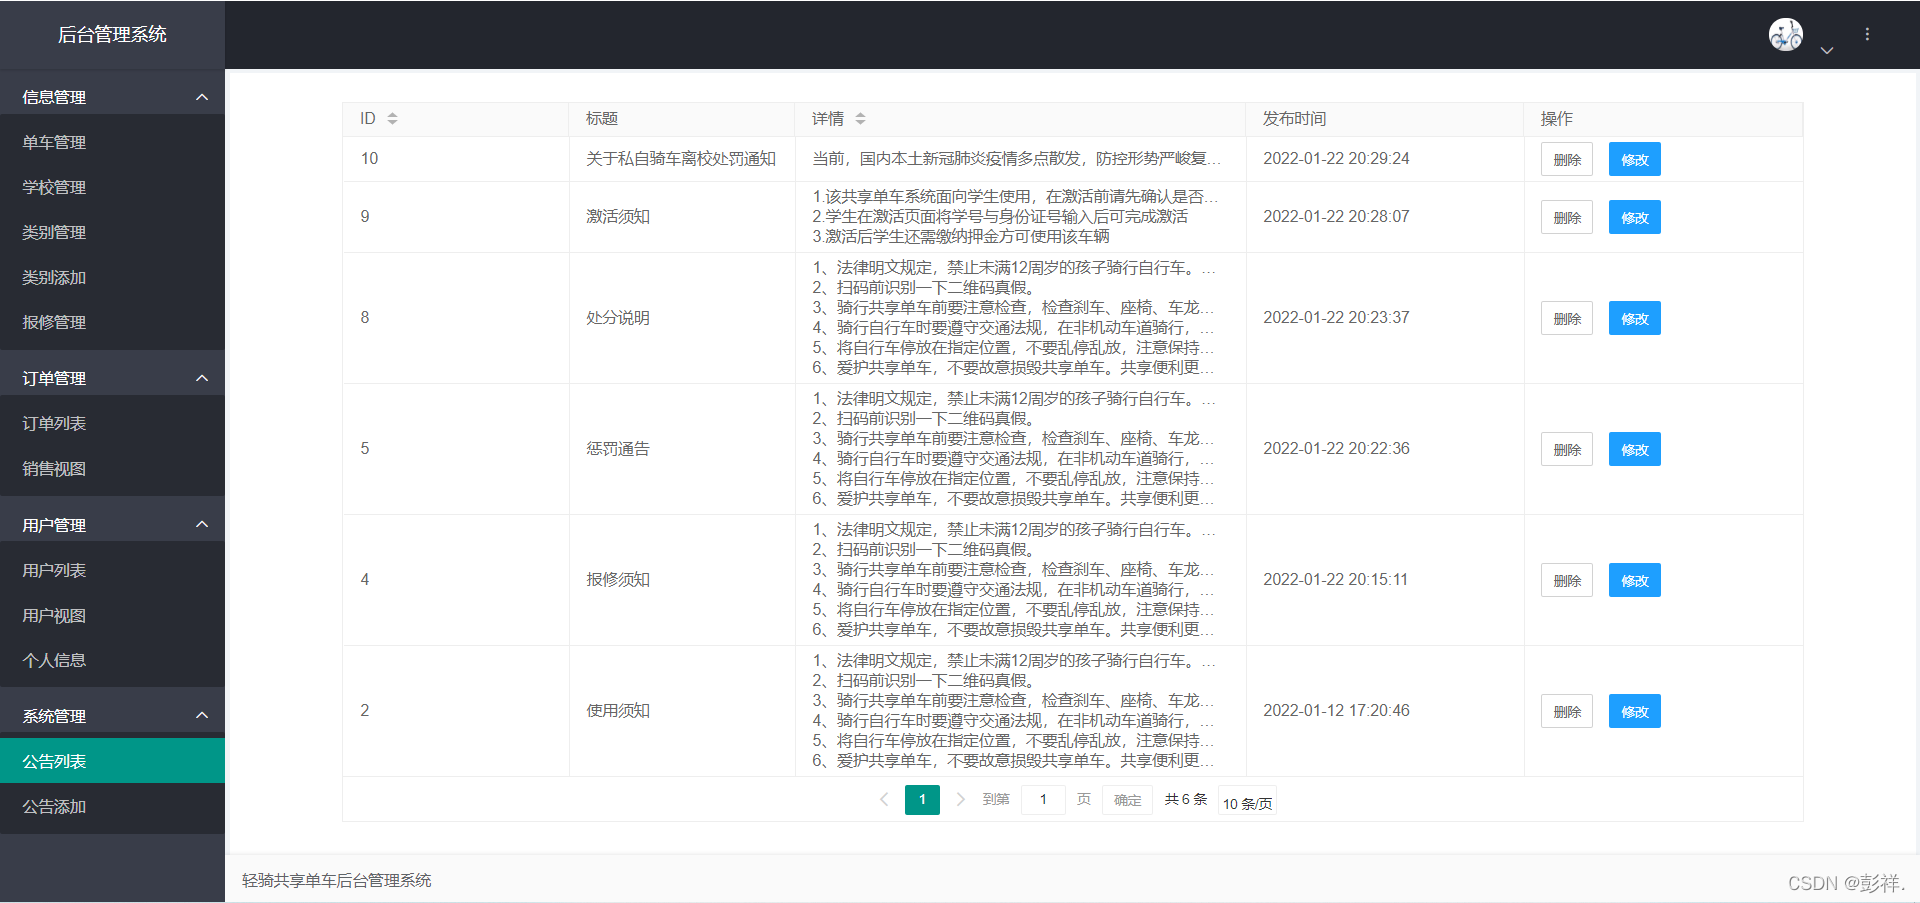Click footer text 轻骑共享单车后台管理系统
The height and width of the screenshot is (903, 1920).
(x=336, y=880)
